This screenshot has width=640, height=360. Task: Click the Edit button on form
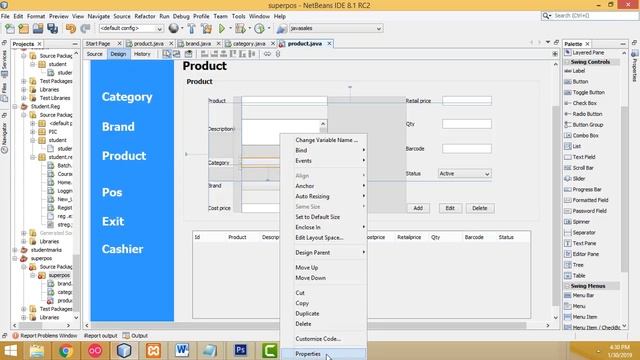450,208
